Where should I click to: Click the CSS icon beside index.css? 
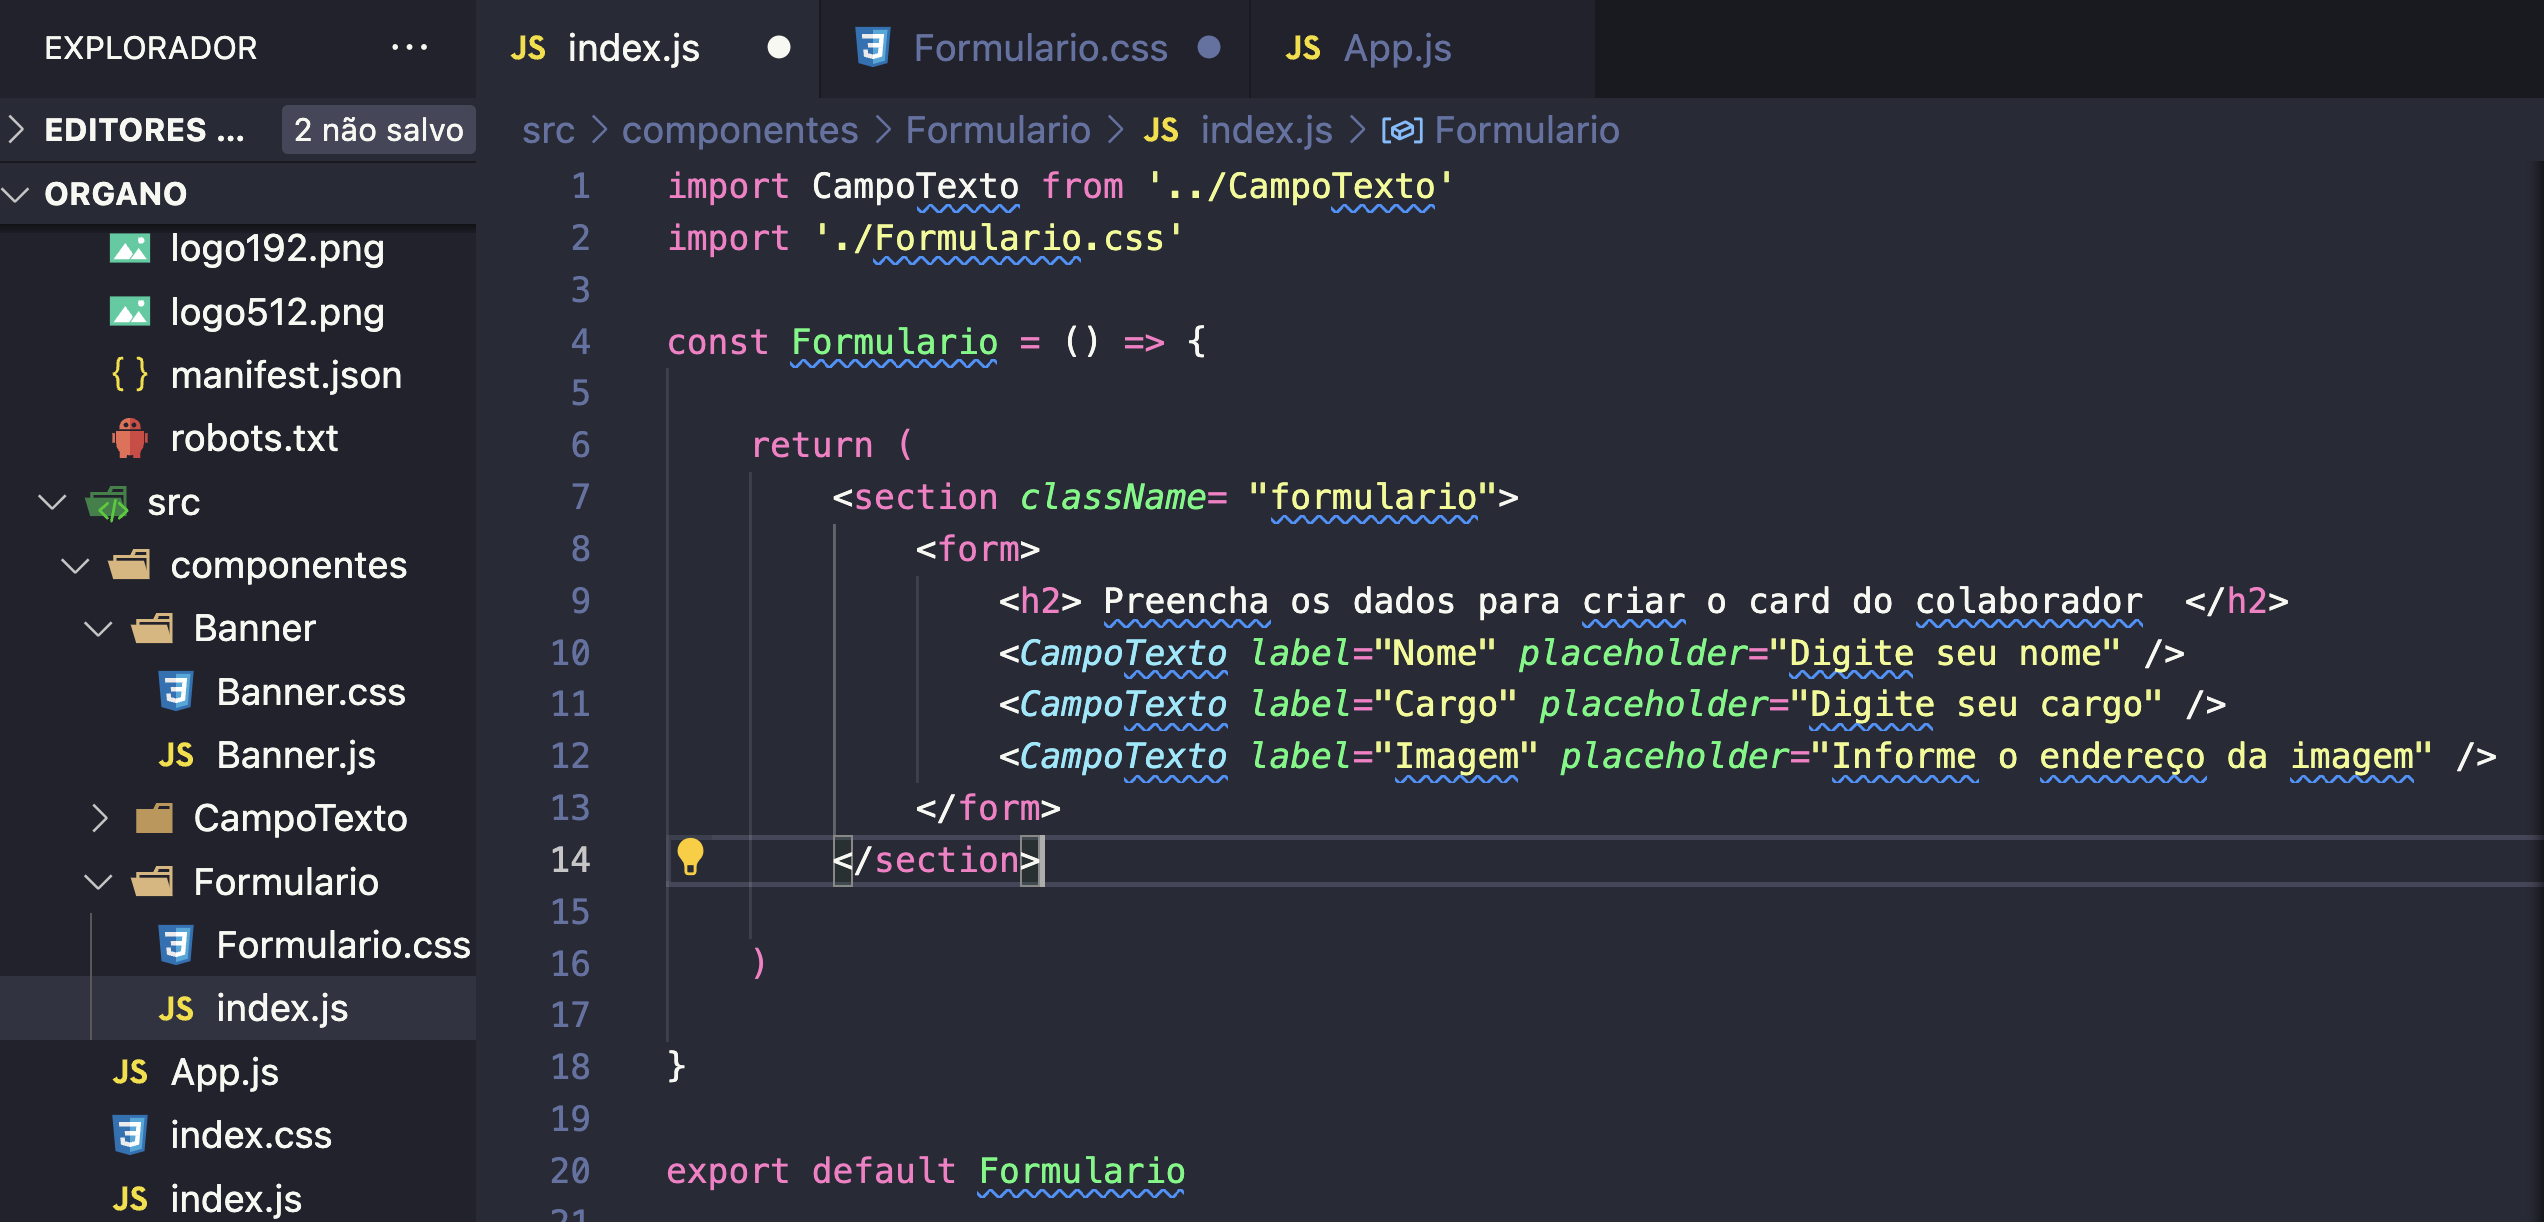tap(130, 1135)
